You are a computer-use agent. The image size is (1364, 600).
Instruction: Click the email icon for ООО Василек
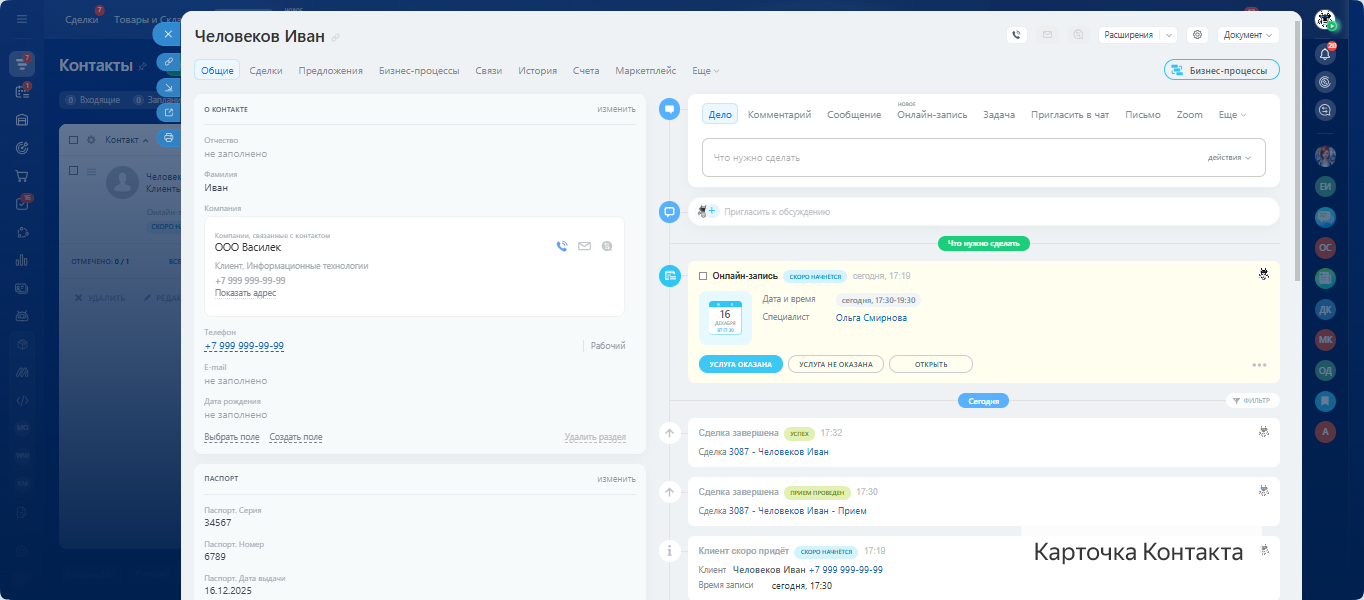click(x=584, y=246)
